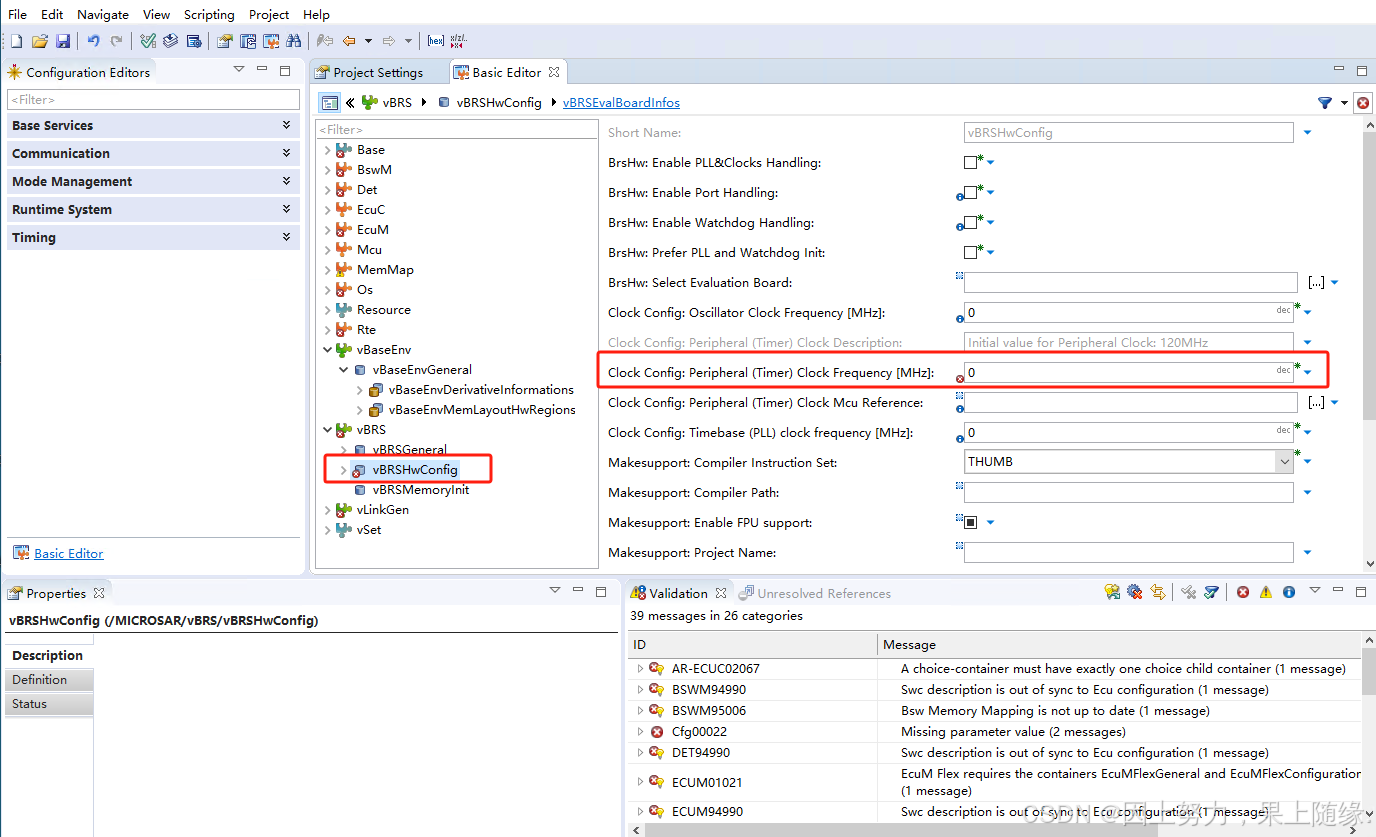Viewport: 1376px width, 837px height.
Task: Create a new project with the New icon
Action: (x=16, y=41)
